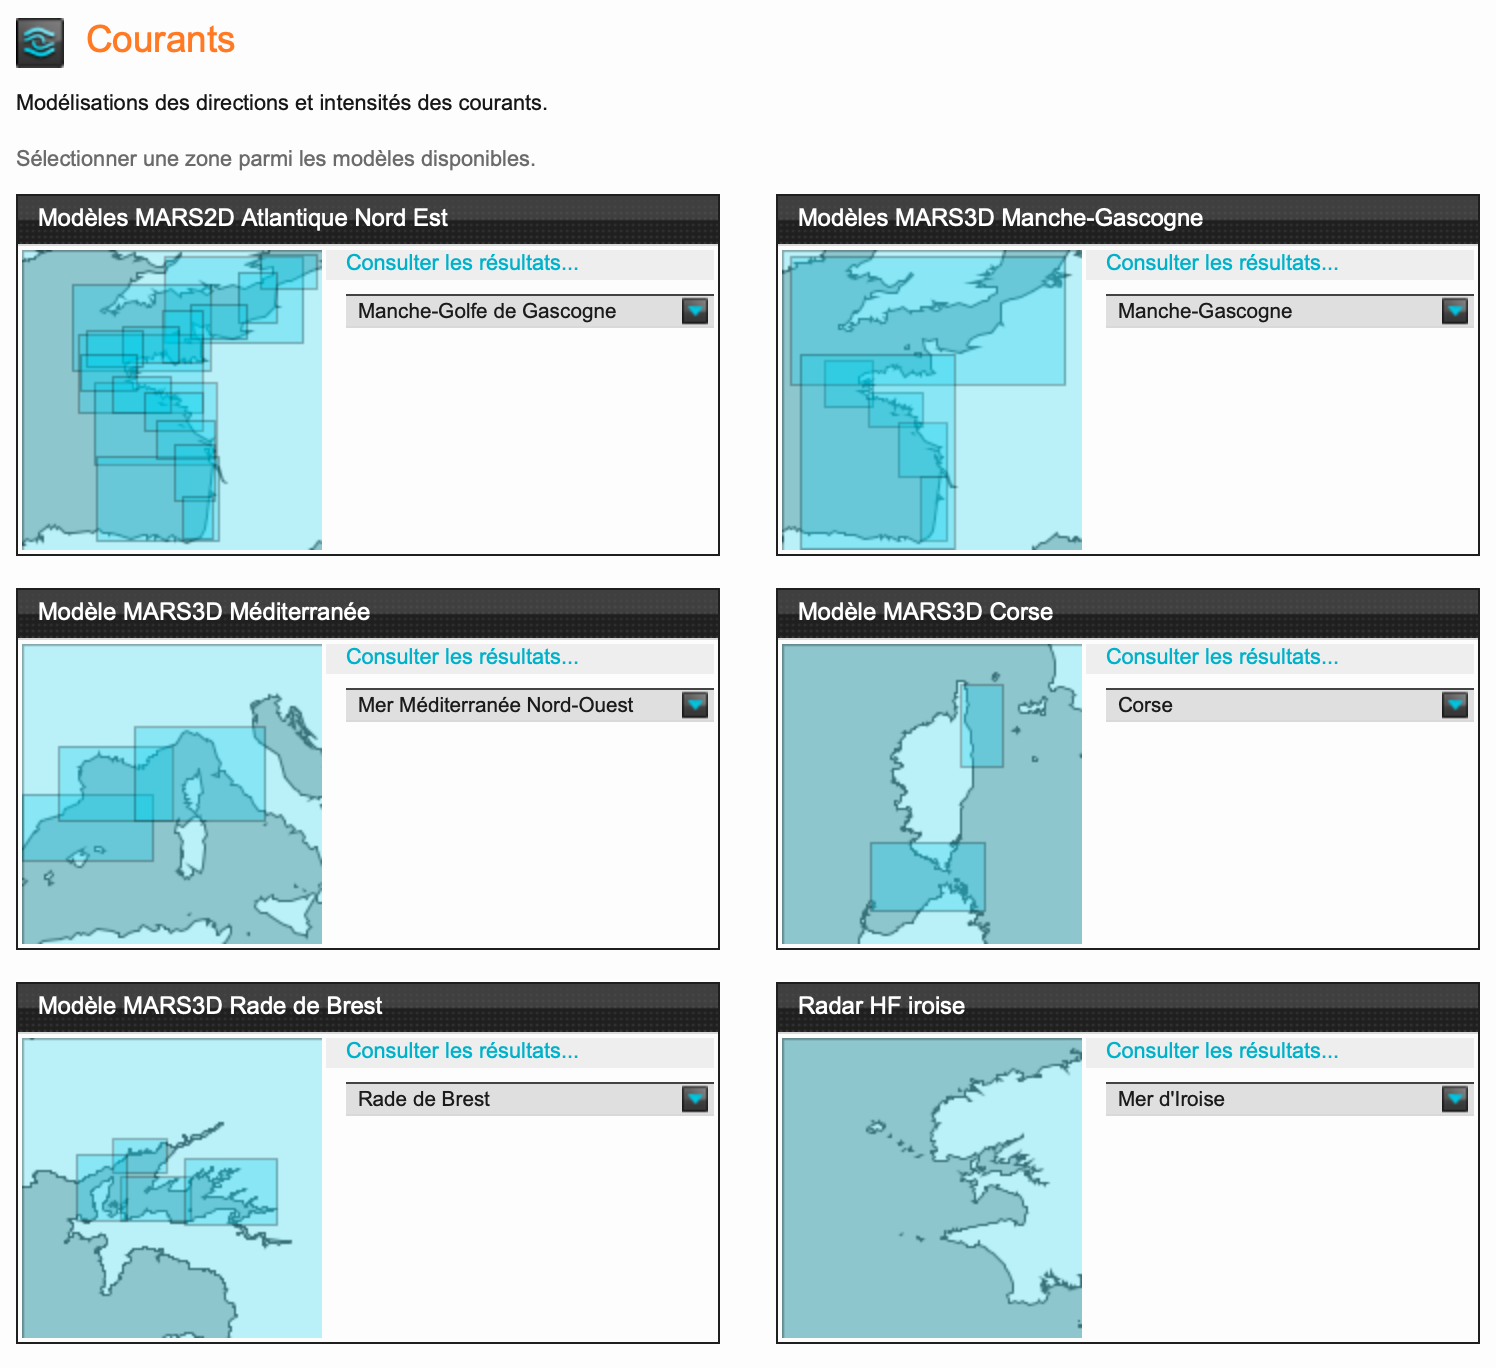Click the text 'Sélectionner une zone parmi les modèles disponibles.'
Screen dimensions: 1496x1368
[x=276, y=159]
